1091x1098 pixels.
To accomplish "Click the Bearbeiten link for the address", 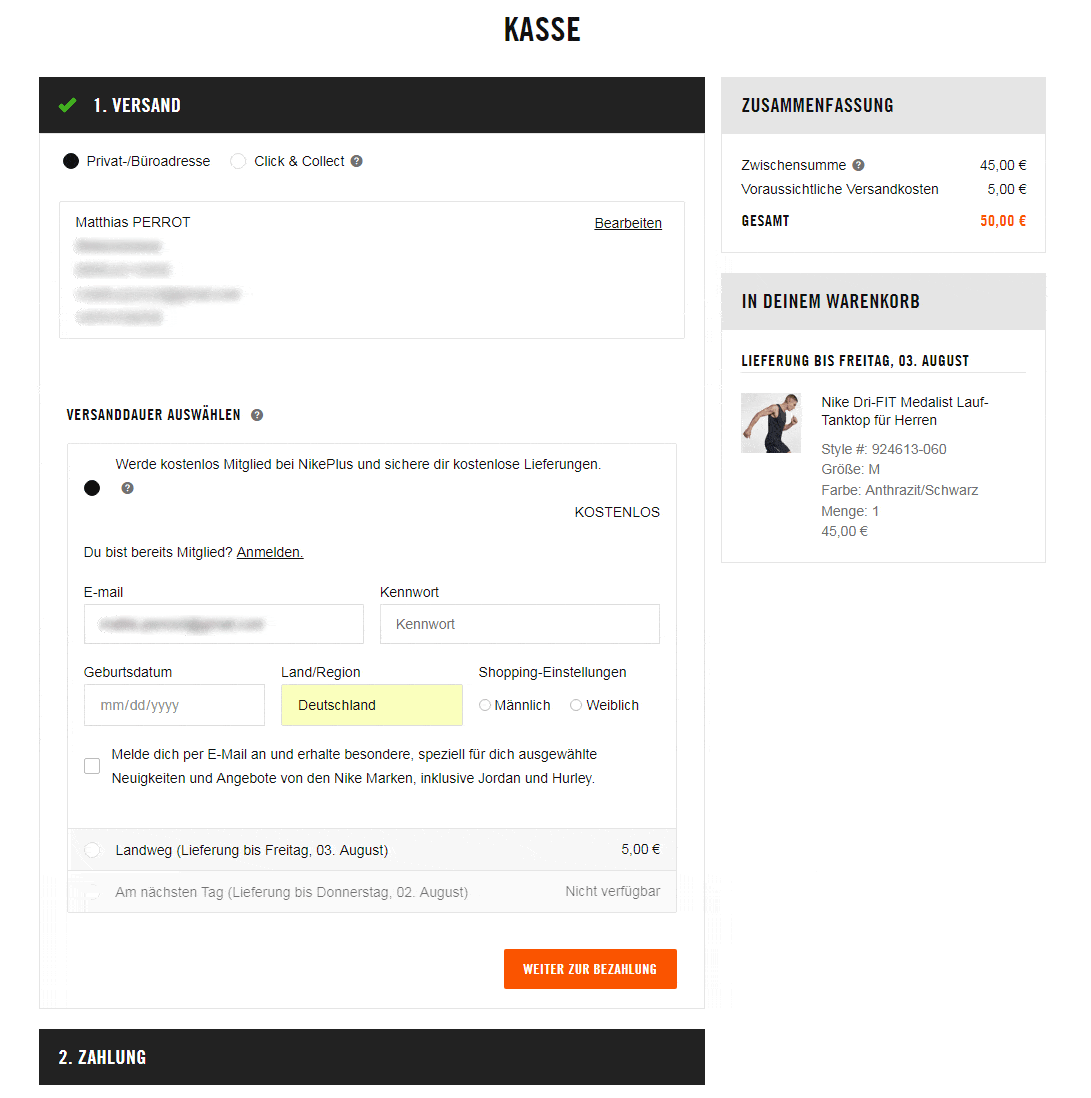I will coord(628,223).
